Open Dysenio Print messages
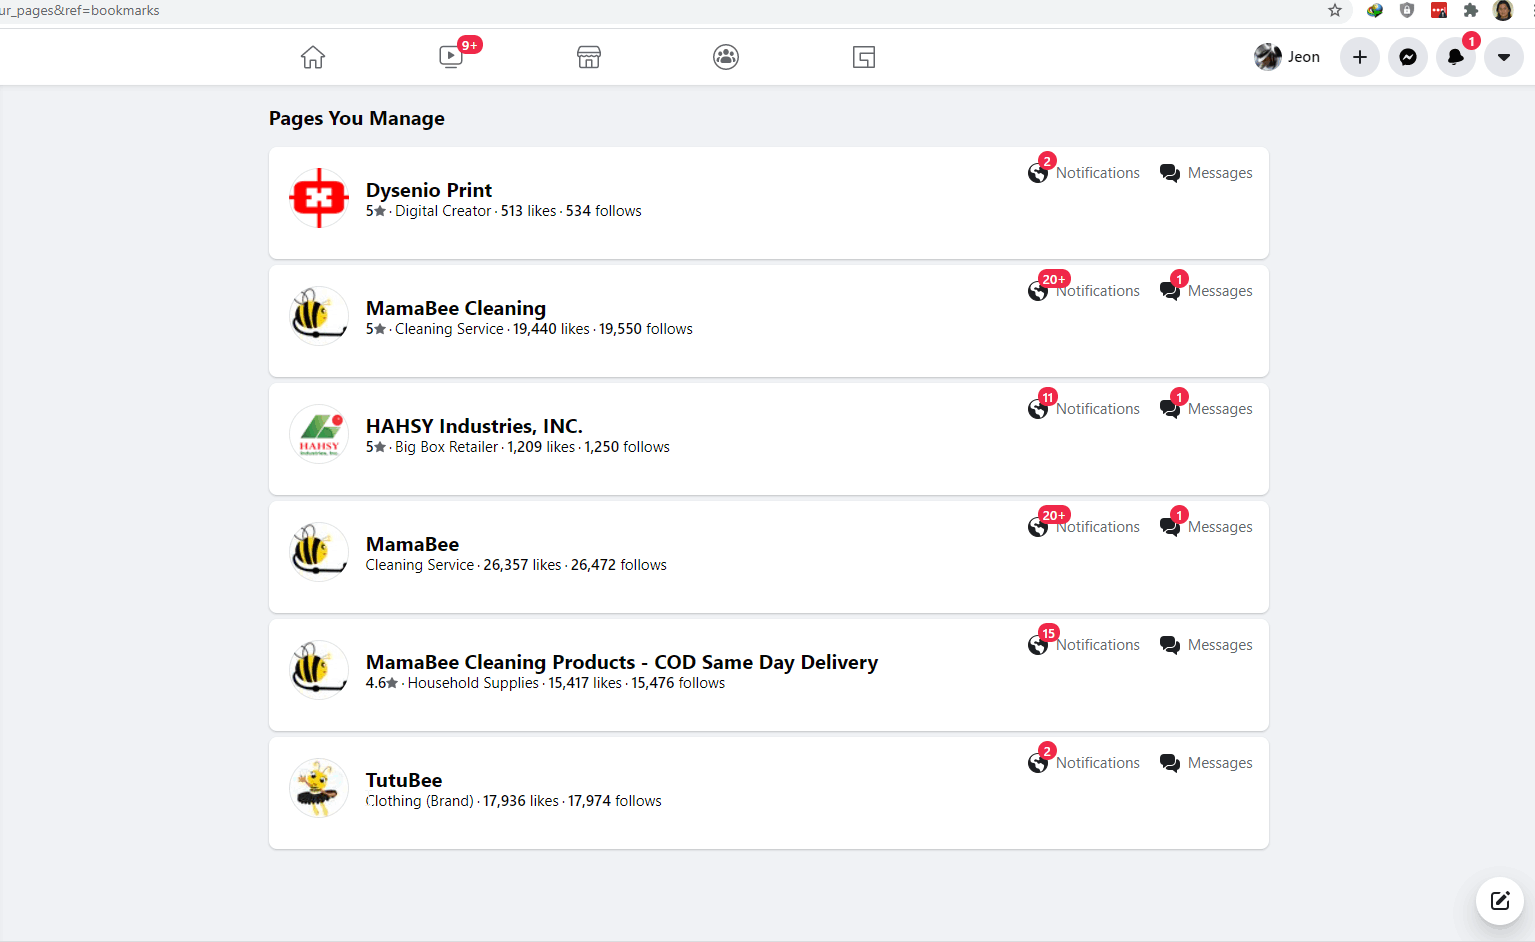 click(1206, 173)
